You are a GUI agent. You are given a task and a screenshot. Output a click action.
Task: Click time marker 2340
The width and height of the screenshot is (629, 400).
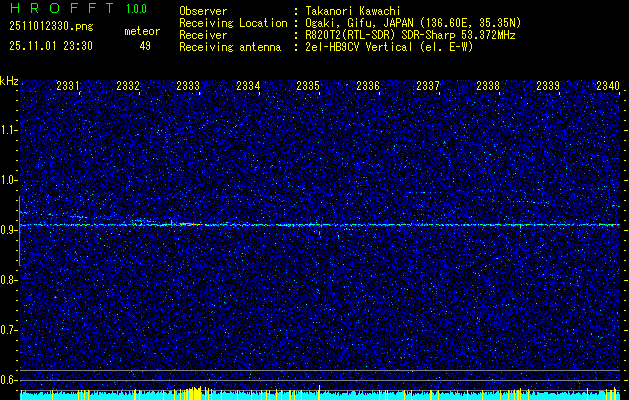point(608,85)
